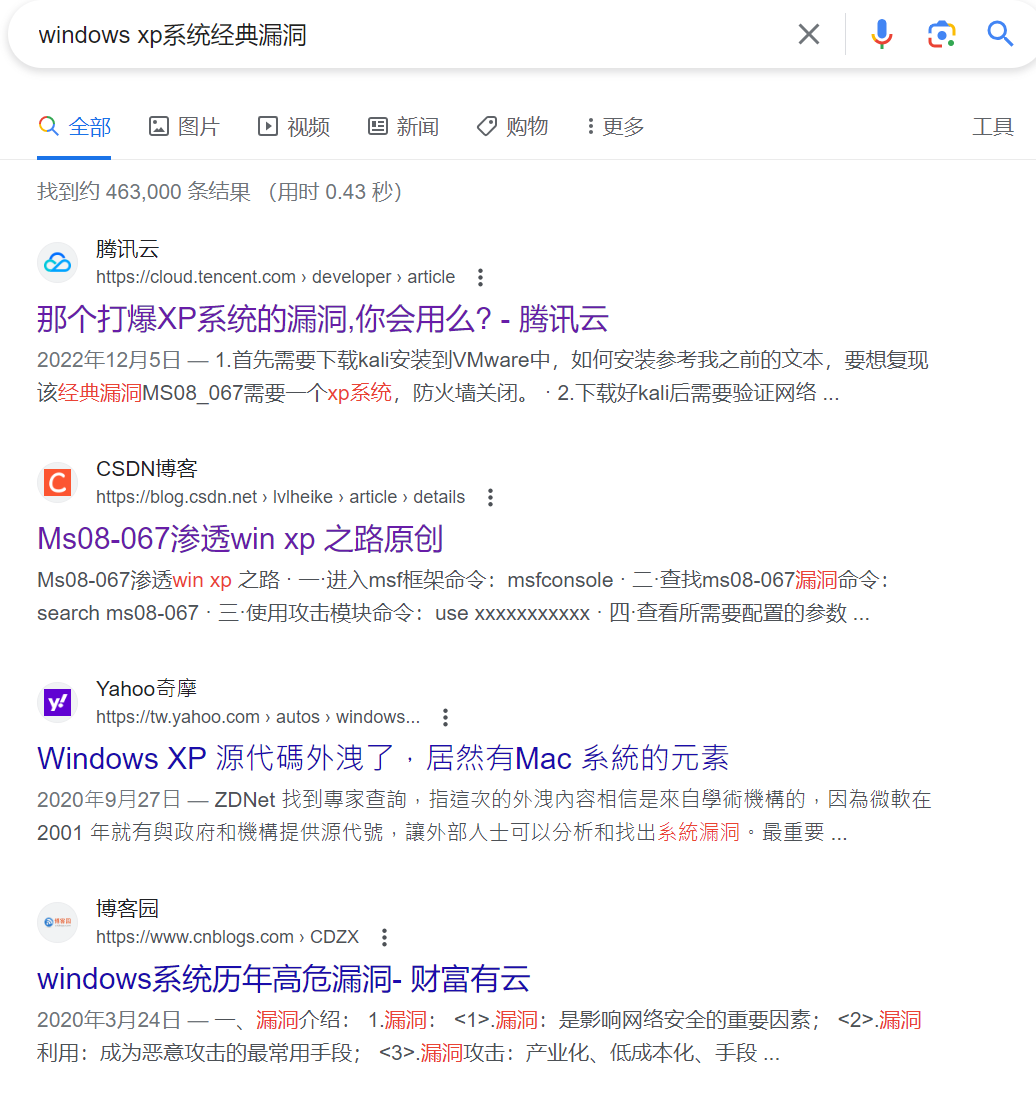
Task: Switch to the 视频 tab
Action: (294, 127)
